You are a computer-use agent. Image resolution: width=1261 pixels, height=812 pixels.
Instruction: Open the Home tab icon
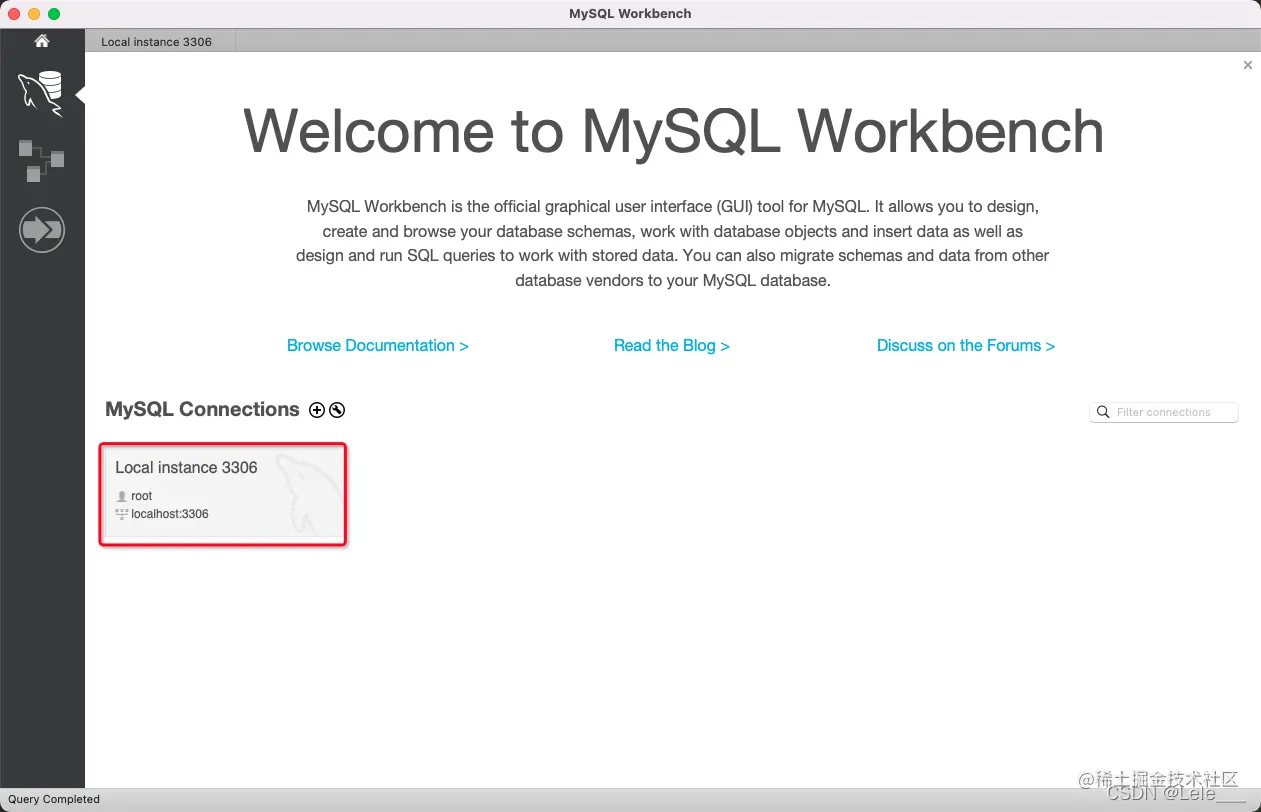tap(41, 41)
